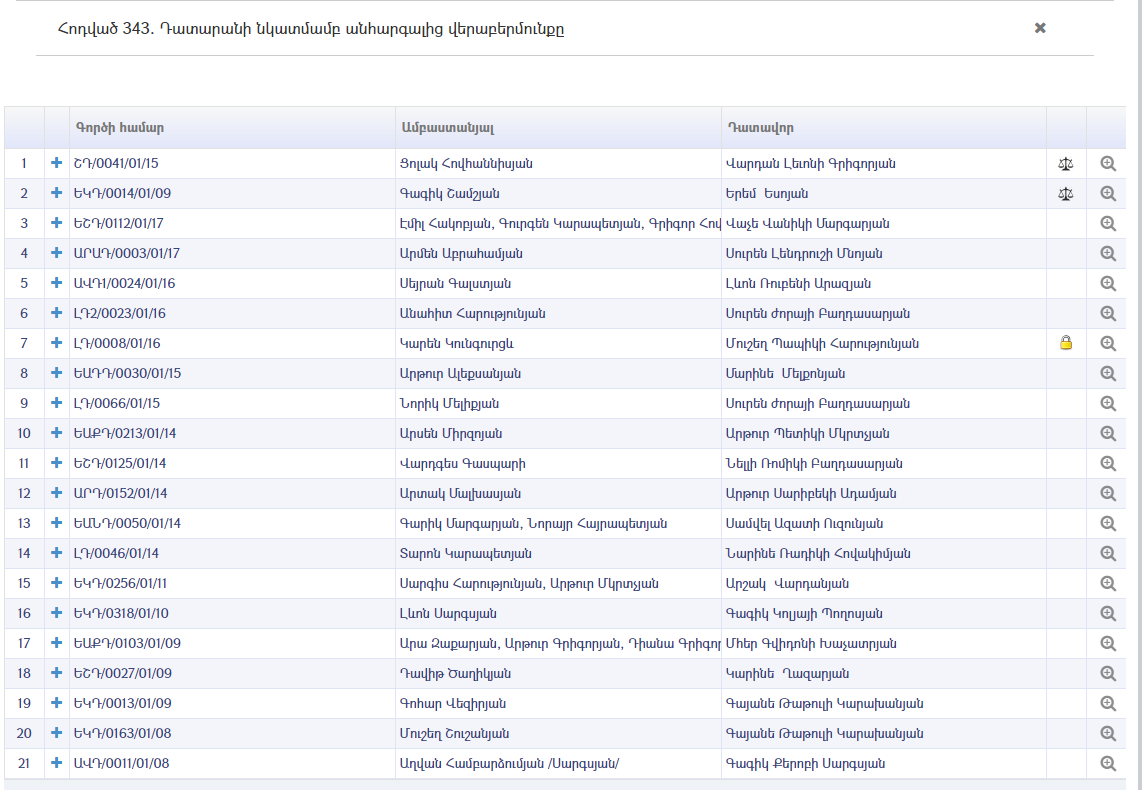Click judge Լևոն Ռուբենի Արազյան

click(798, 283)
